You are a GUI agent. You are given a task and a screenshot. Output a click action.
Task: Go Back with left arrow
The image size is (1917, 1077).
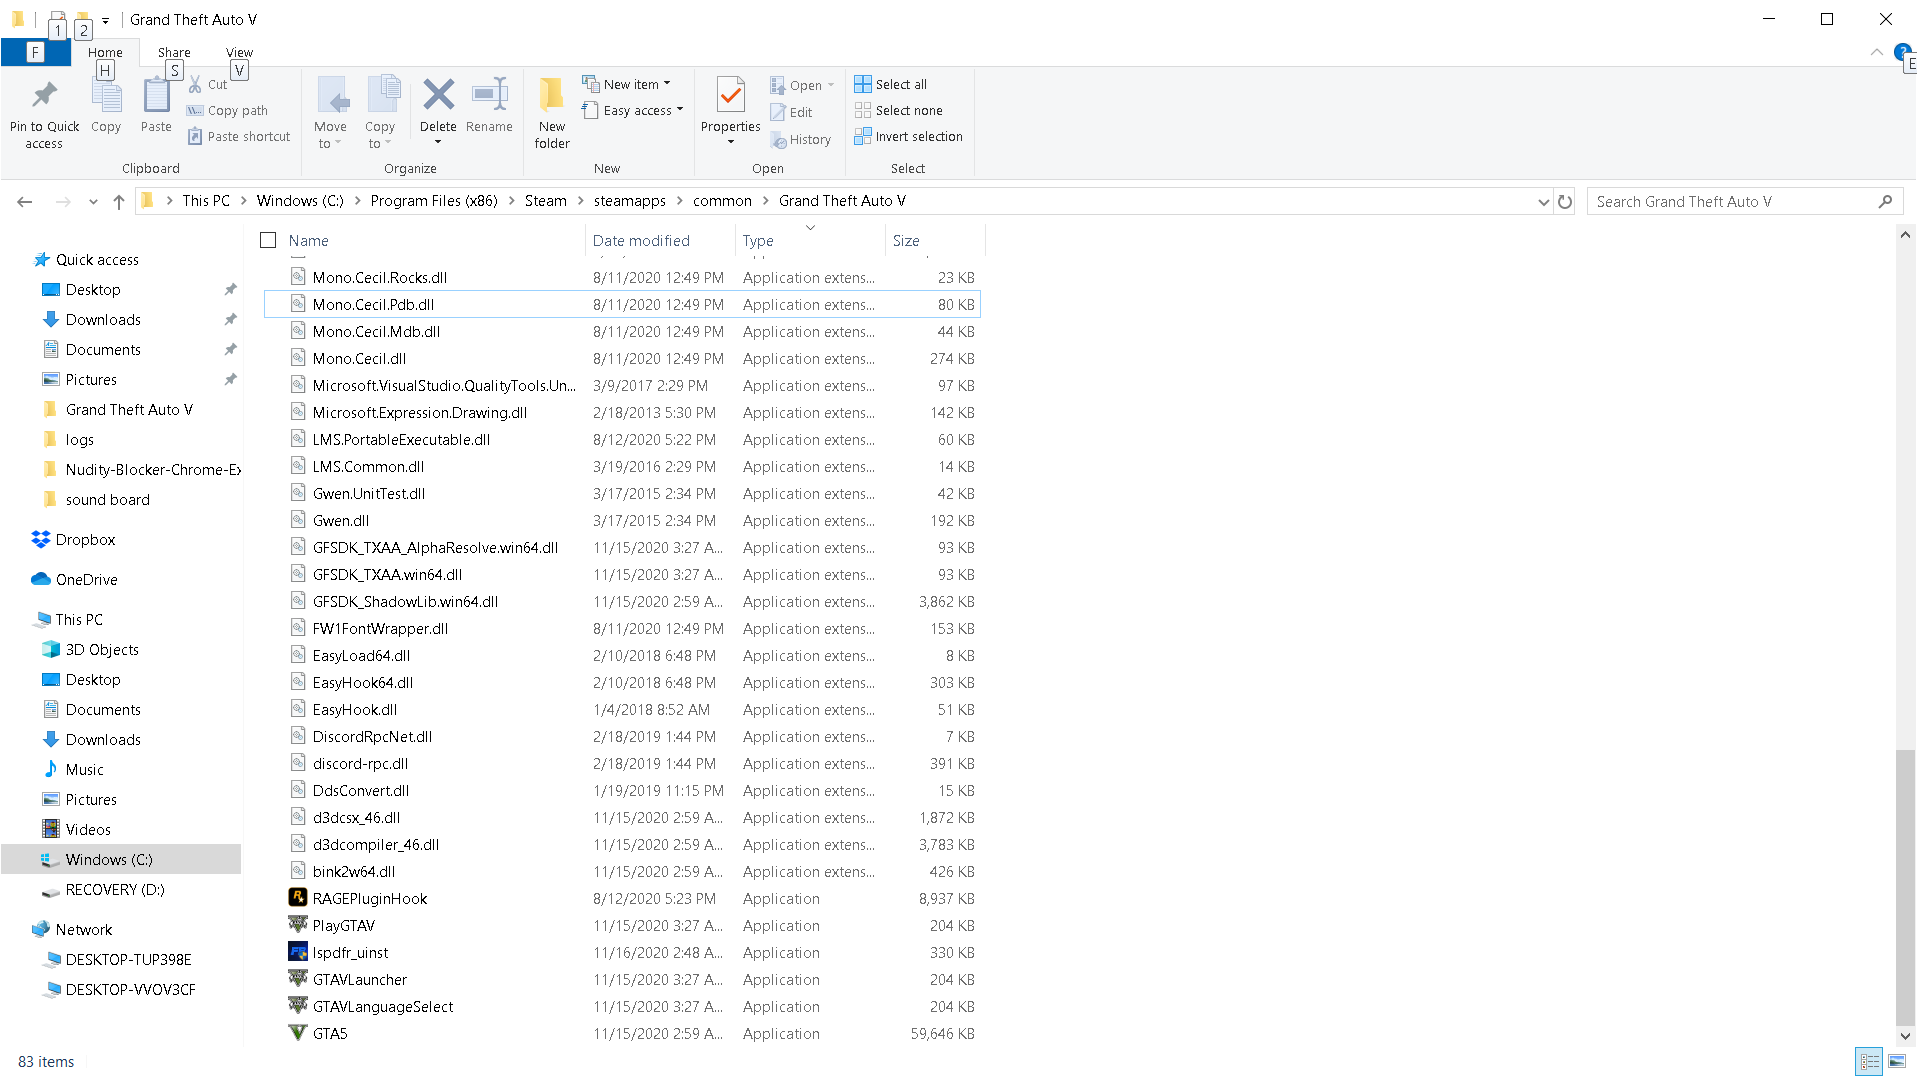coord(25,201)
